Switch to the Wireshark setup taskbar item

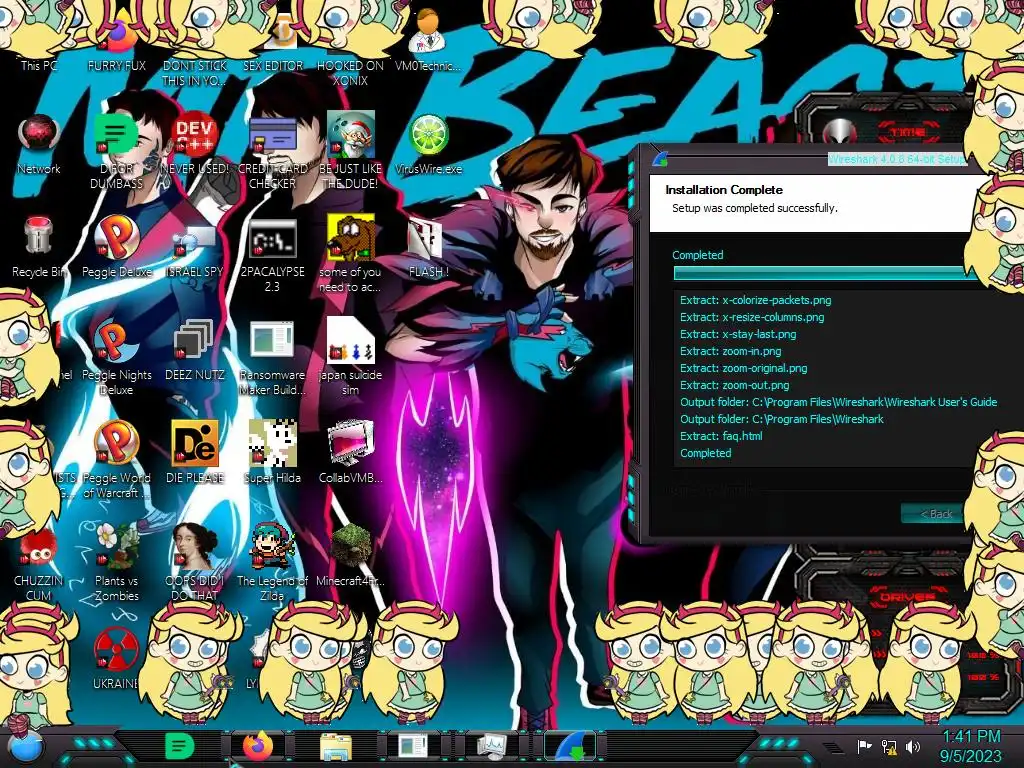[x=570, y=746]
